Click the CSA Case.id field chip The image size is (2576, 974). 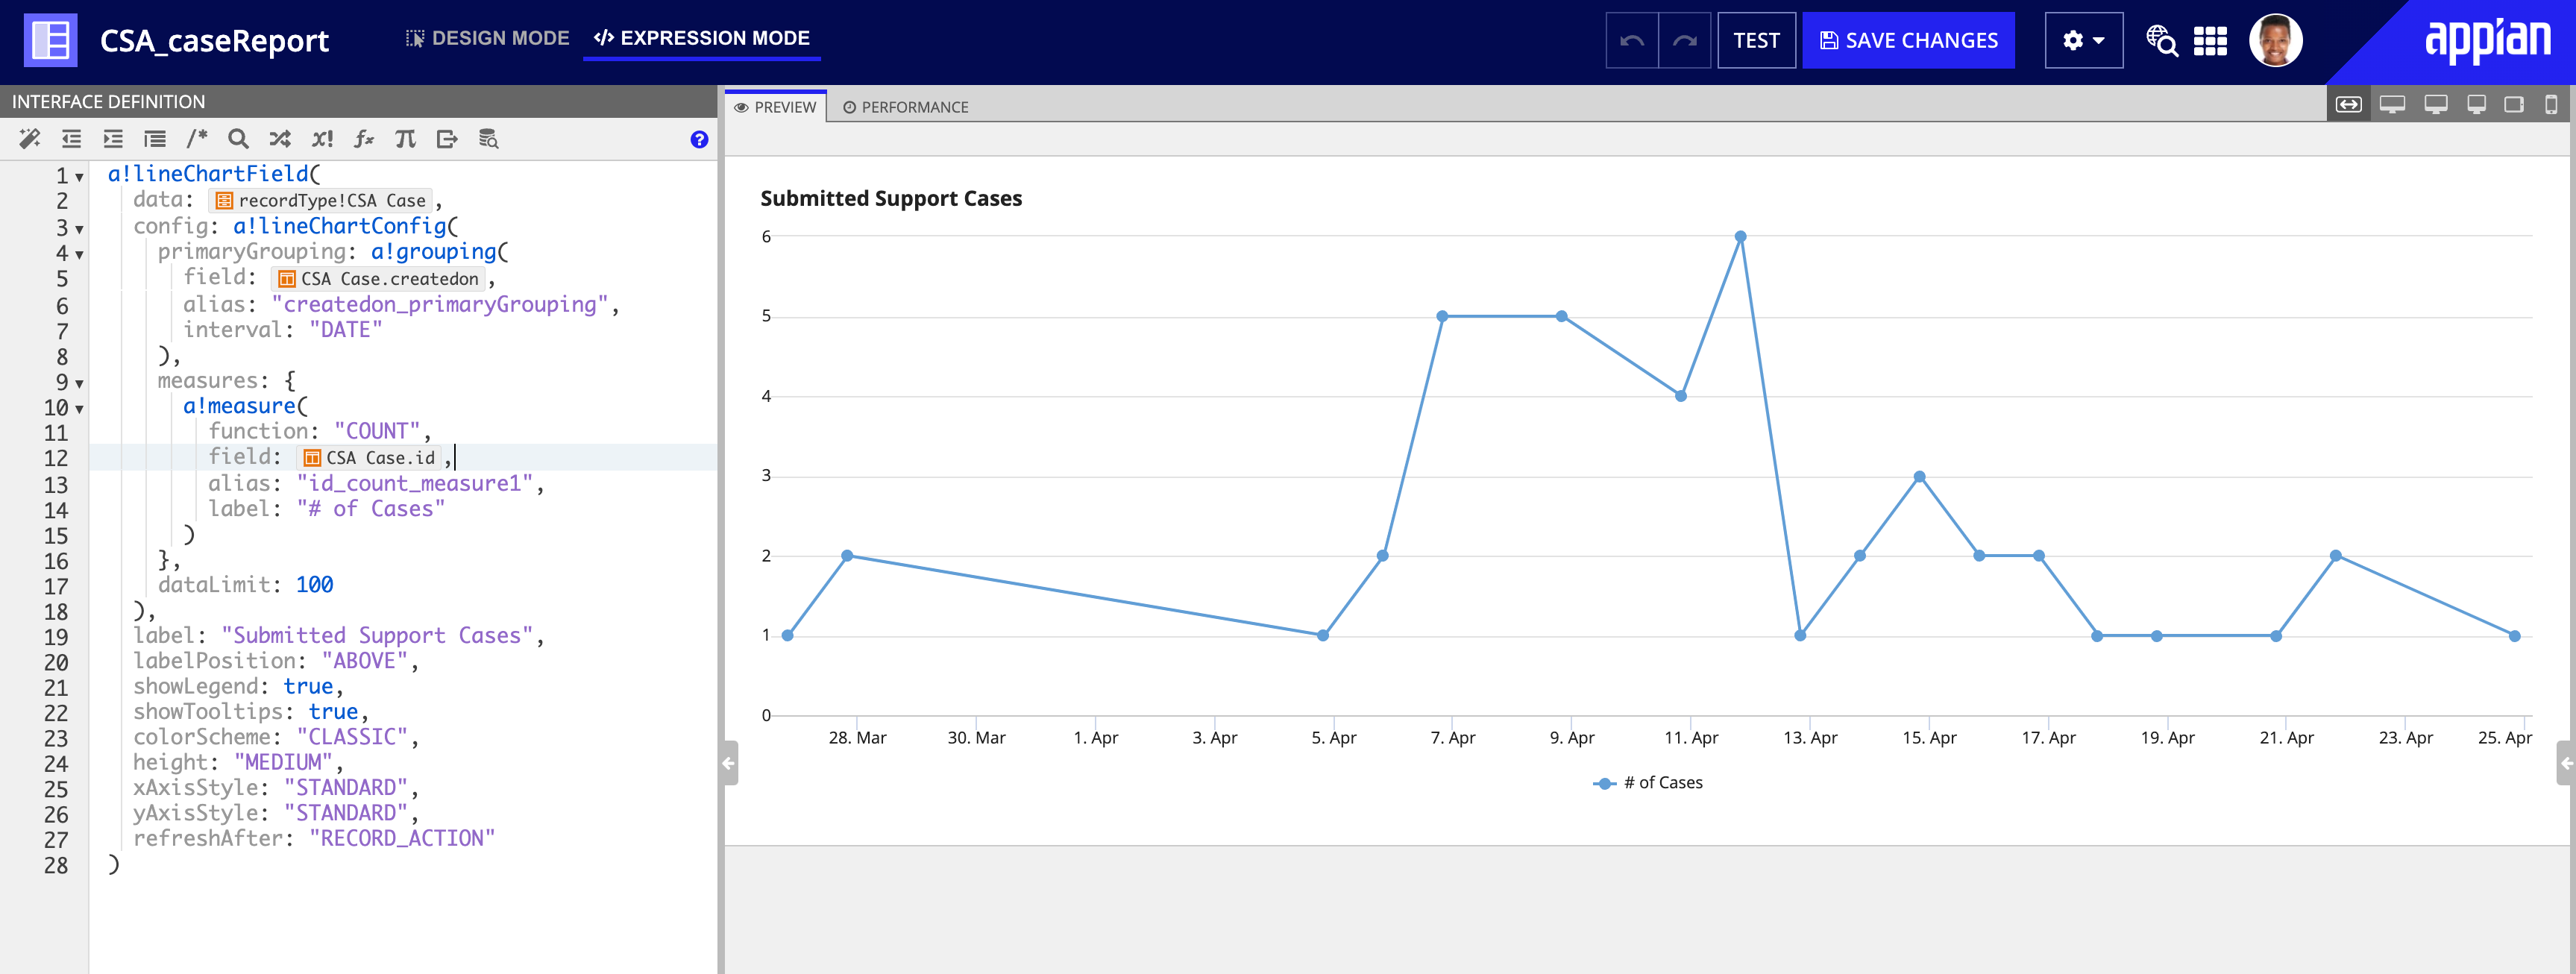pos(369,458)
